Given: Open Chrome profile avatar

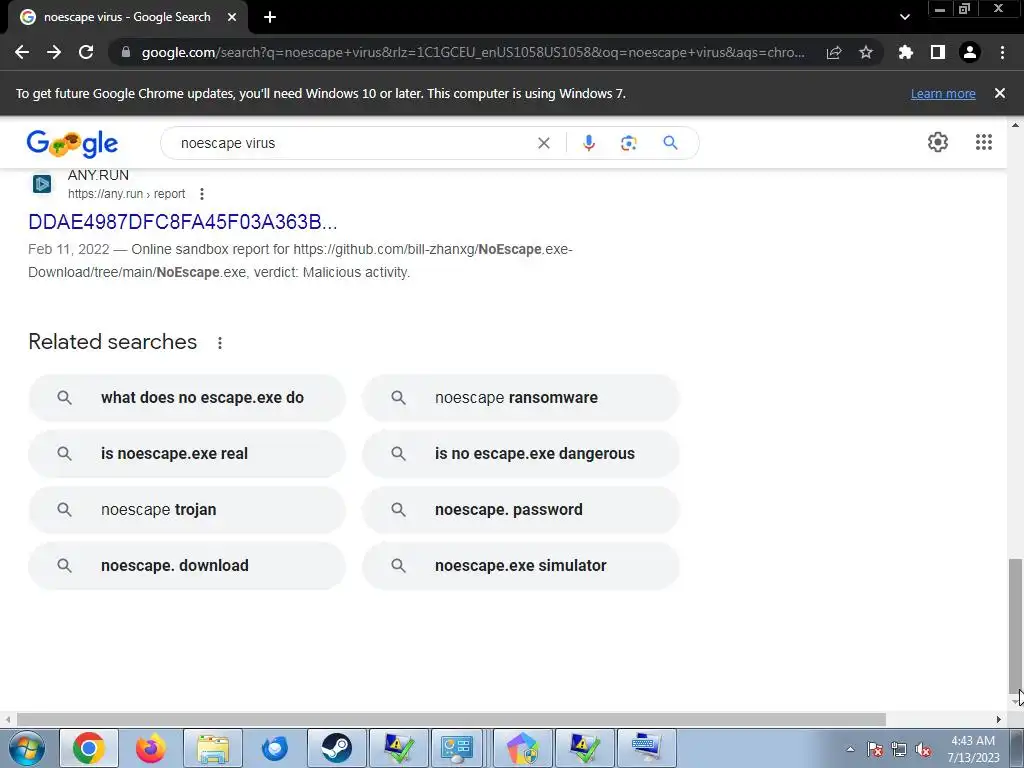Looking at the screenshot, I should pyautogui.click(x=970, y=52).
